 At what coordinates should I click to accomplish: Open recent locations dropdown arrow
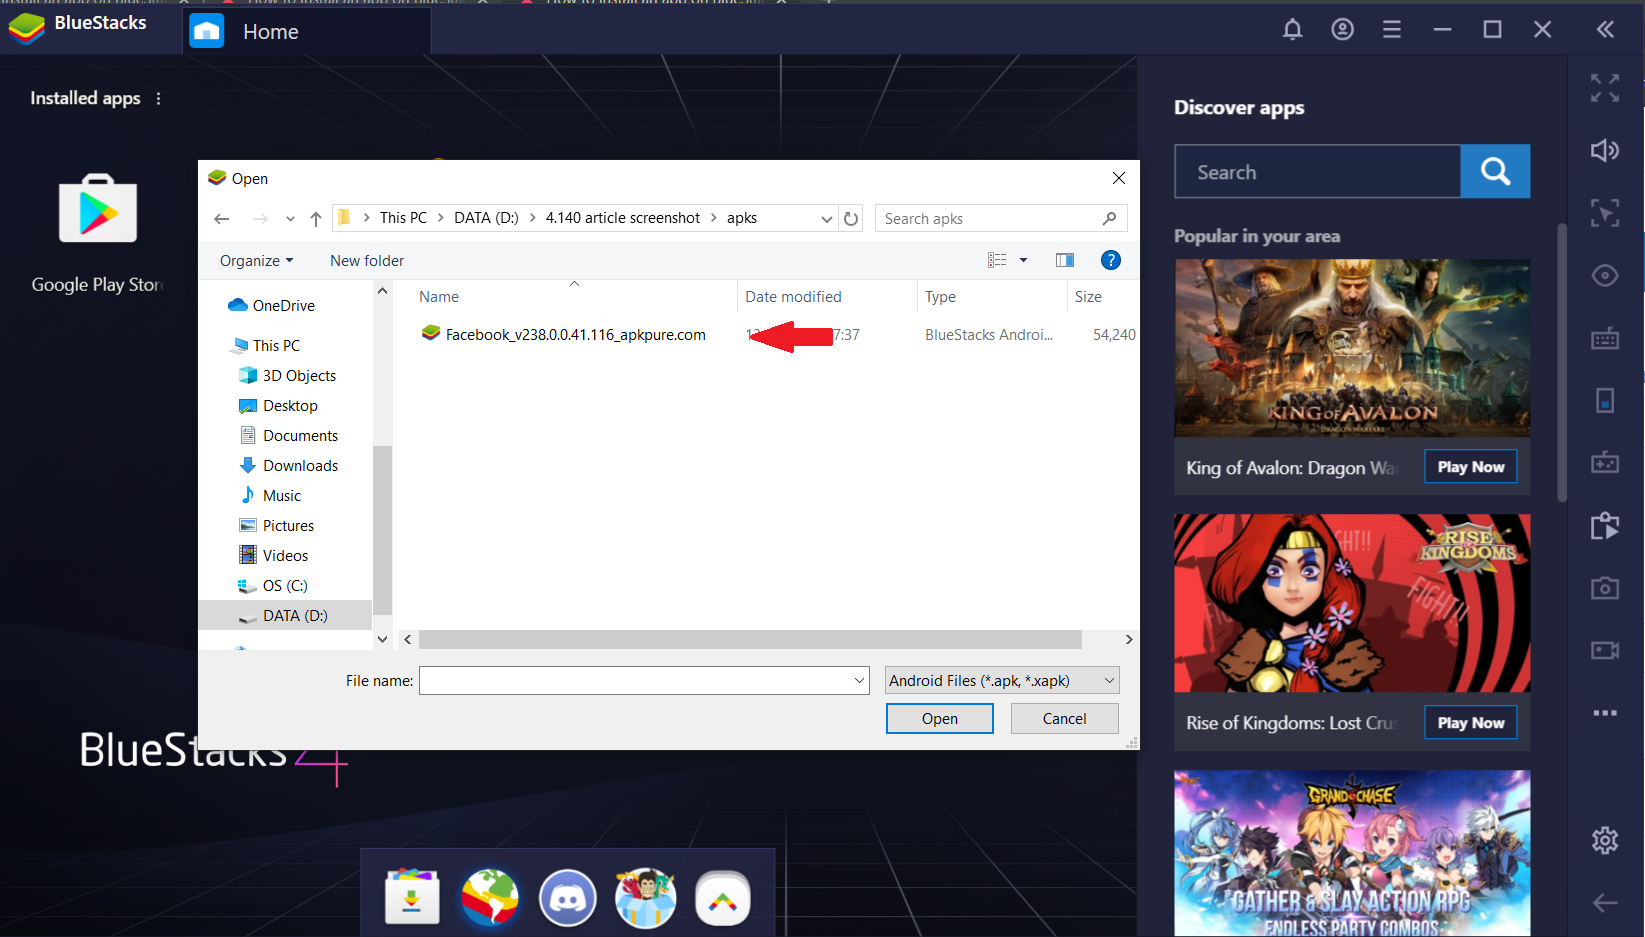point(290,219)
